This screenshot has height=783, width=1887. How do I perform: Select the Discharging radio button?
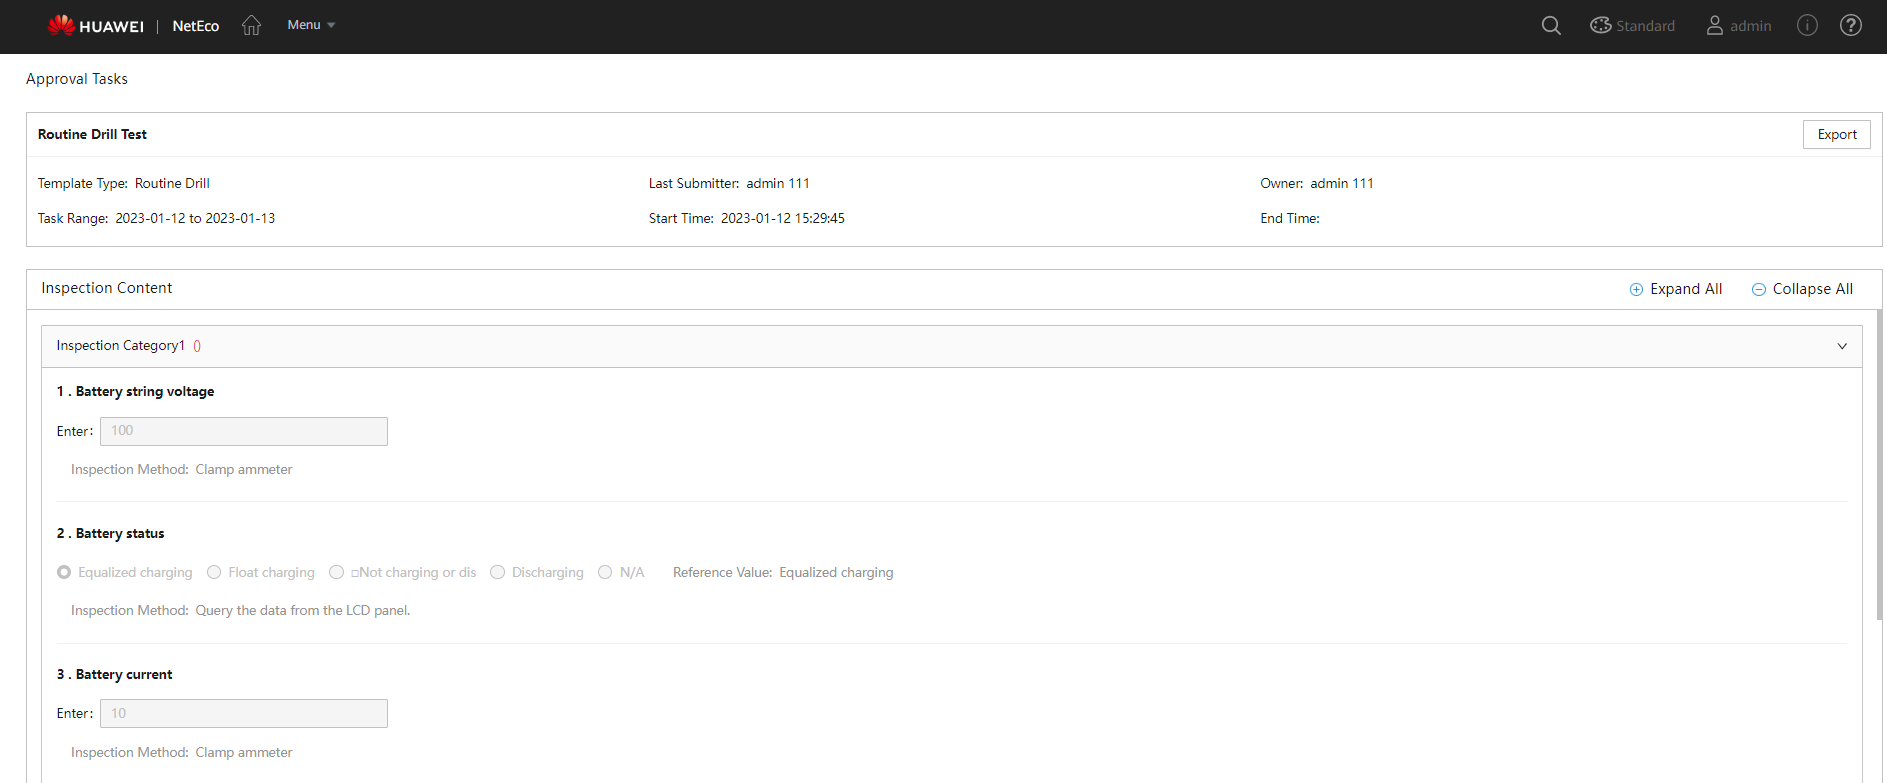click(497, 572)
